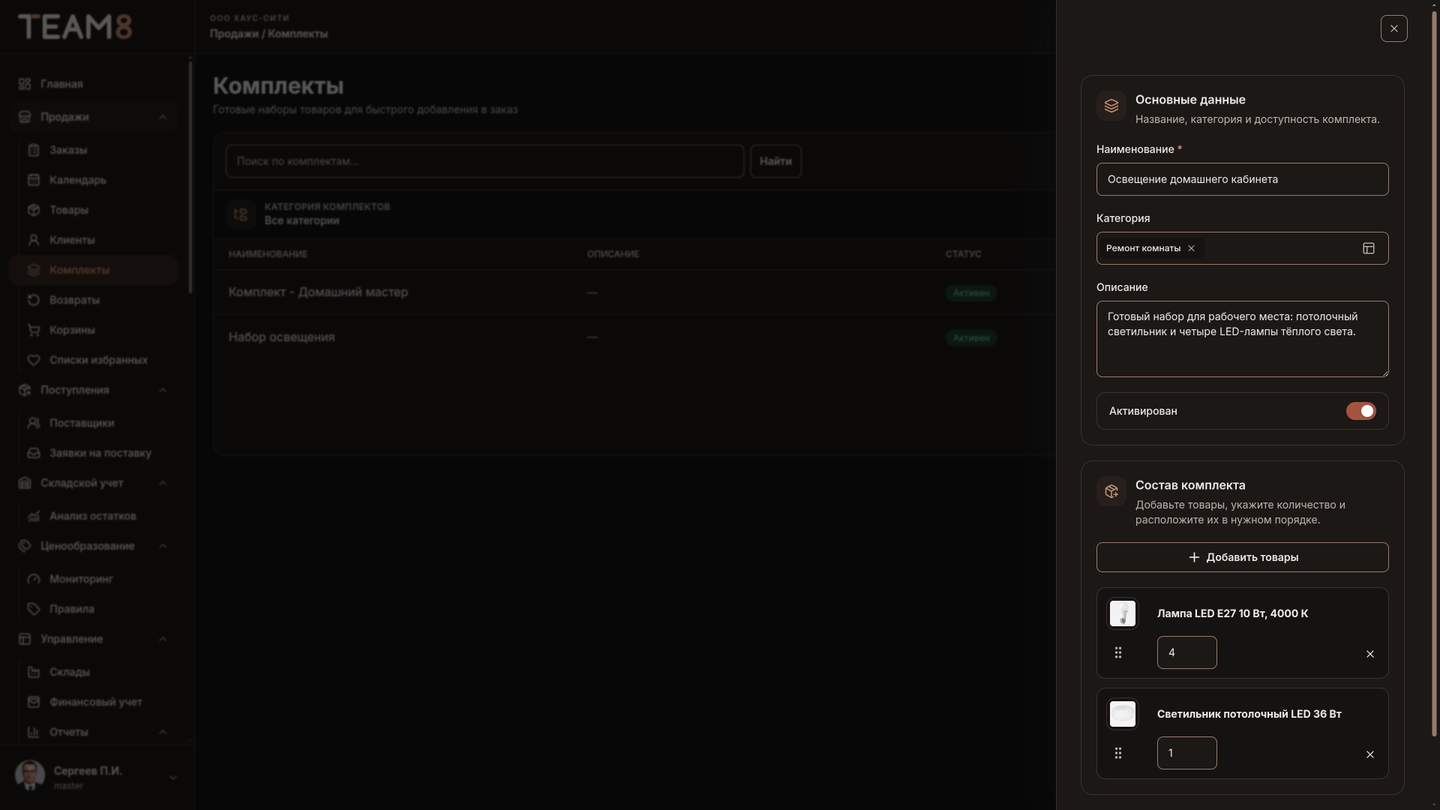This screenshot has width=1440, height=810.
Task: Open Главная in the sidebar
Action: (95, 84)
